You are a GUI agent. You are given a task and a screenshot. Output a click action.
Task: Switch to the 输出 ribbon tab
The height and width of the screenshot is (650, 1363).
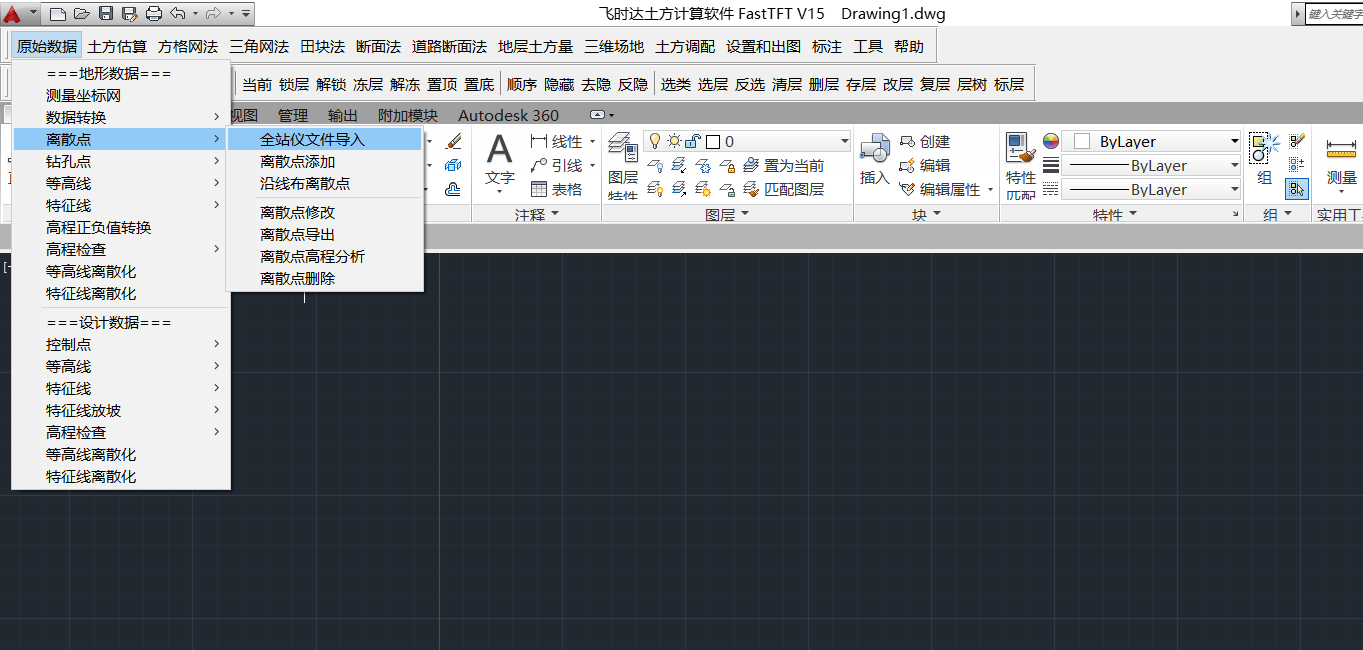pyautogui.click(x=343, y=115)
